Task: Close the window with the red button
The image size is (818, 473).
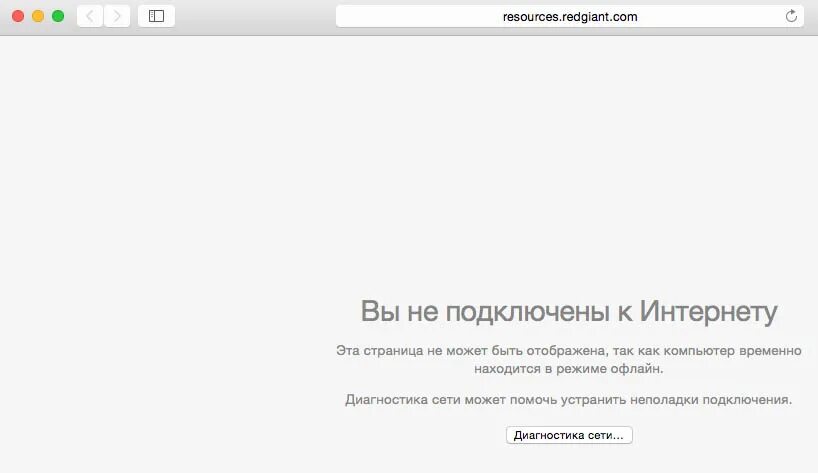Action: point(18,16)
